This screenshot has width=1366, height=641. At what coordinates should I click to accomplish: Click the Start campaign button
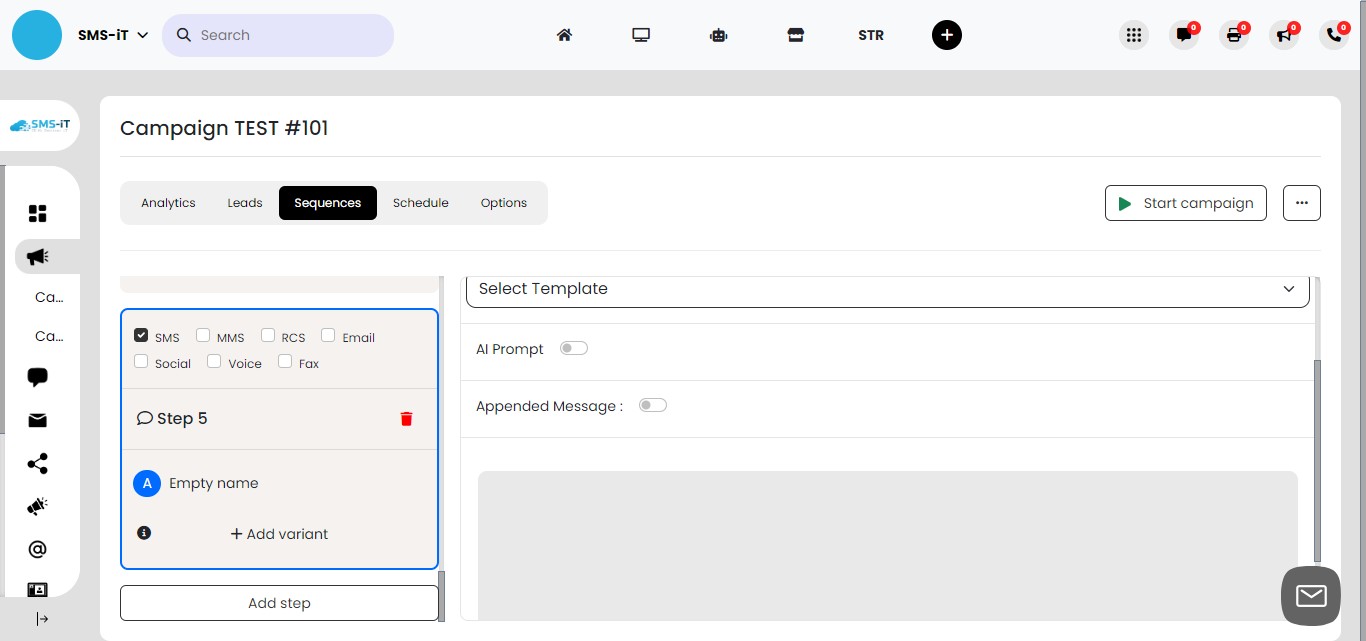1186,203
